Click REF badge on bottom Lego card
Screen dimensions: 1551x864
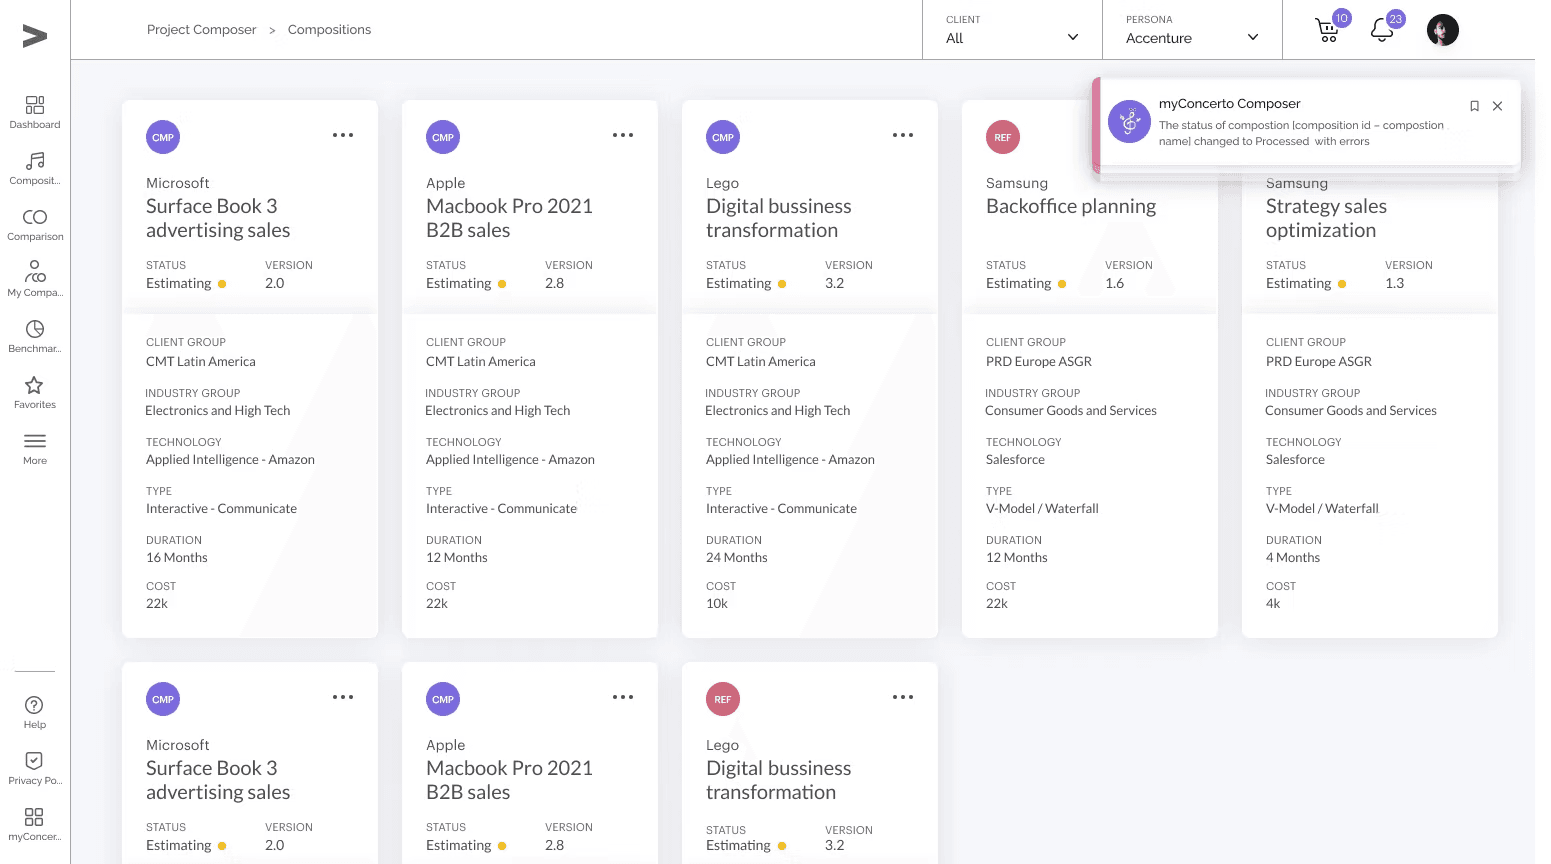point(723,699)
